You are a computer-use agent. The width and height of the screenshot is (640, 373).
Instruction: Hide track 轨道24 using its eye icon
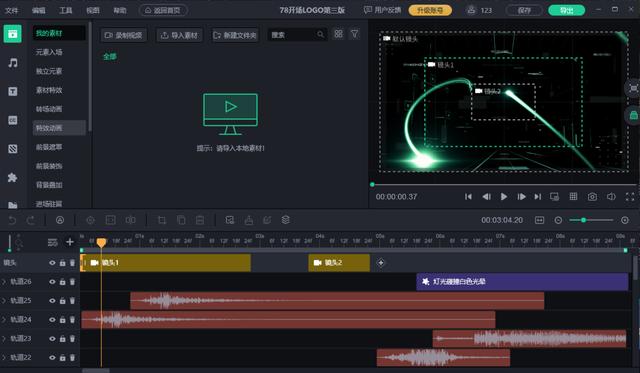[52, 320]
